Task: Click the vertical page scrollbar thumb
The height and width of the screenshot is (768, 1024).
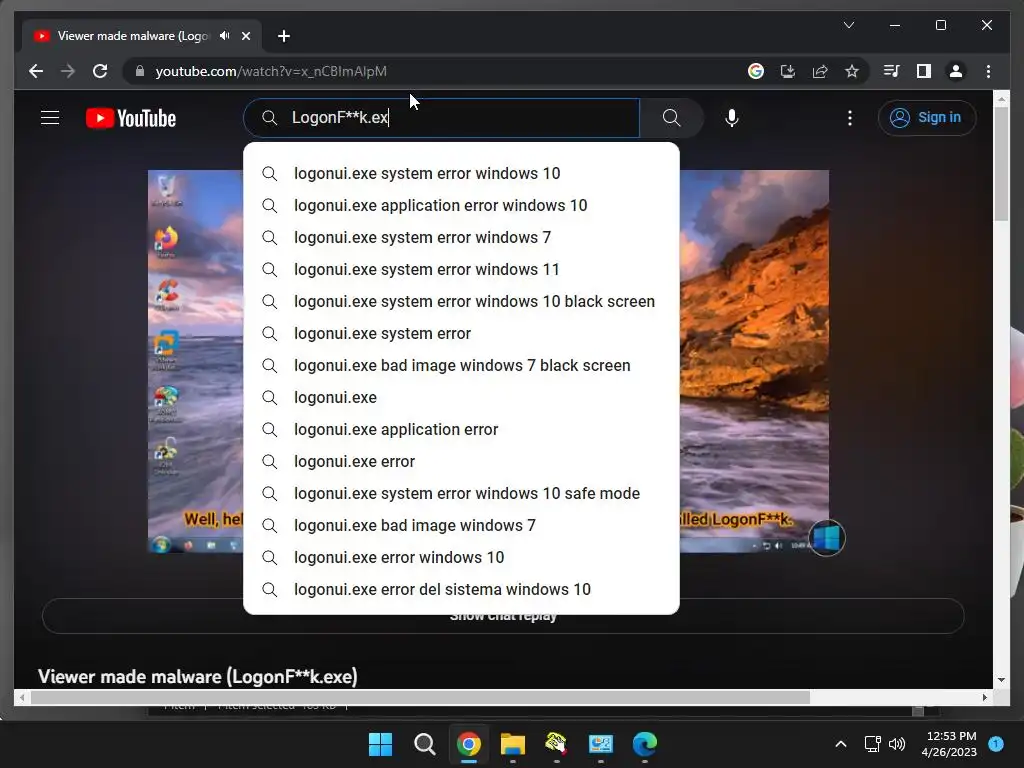Action: [x=1001, y=163]
